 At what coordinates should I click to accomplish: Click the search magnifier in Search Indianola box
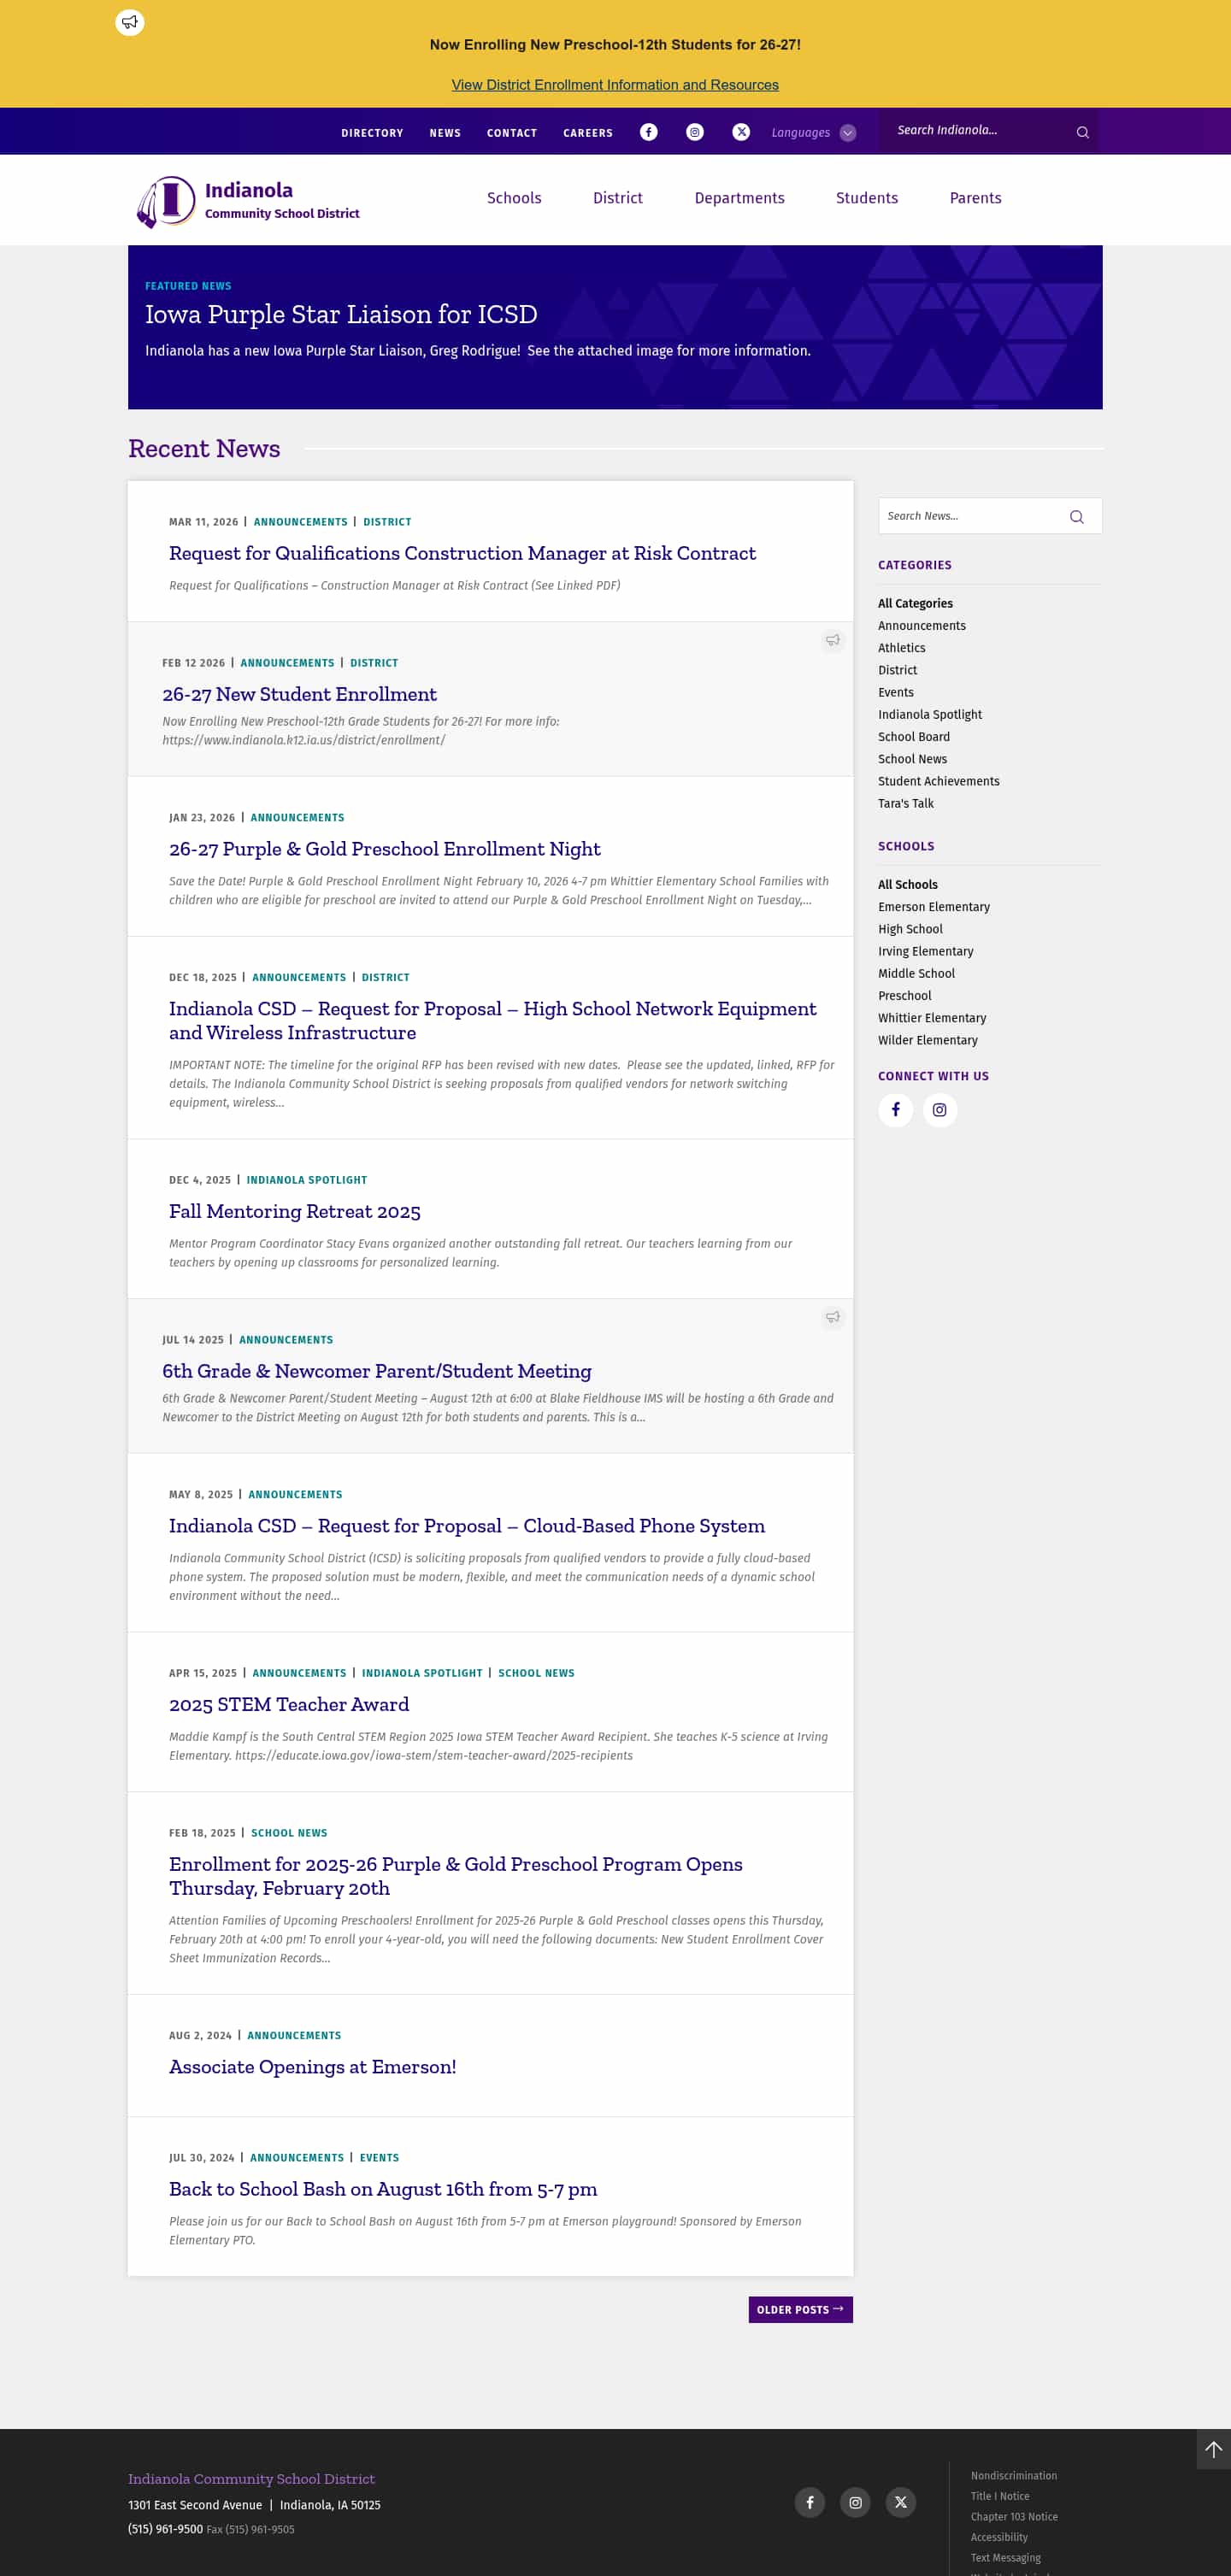coord(1082,132)
